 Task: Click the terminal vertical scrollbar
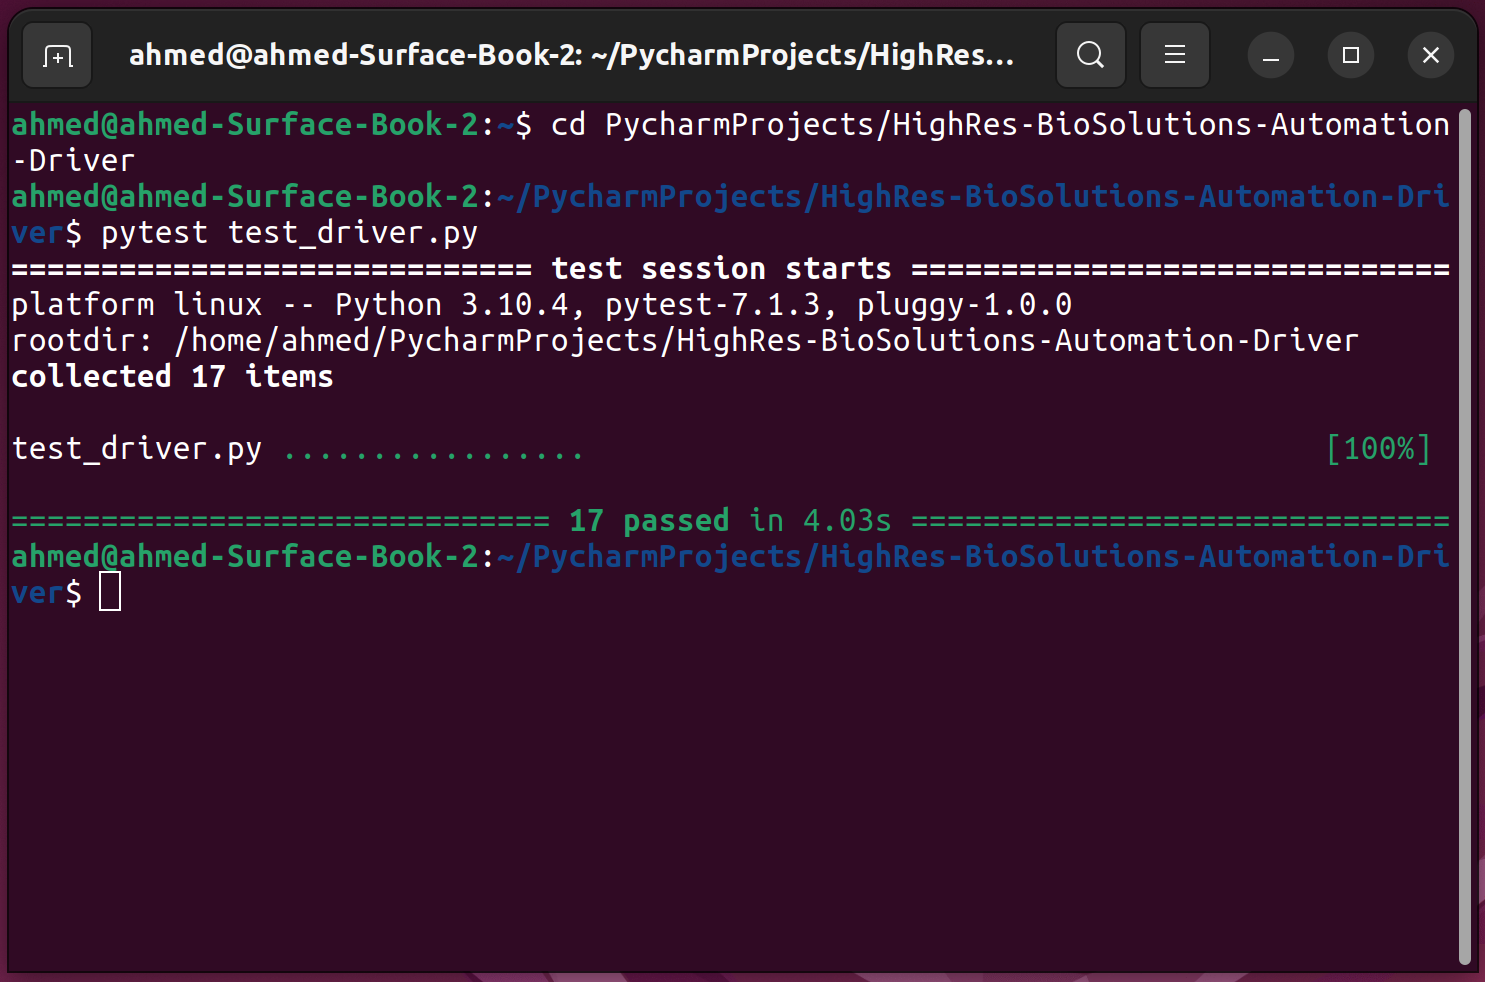tap(1465, 537)
